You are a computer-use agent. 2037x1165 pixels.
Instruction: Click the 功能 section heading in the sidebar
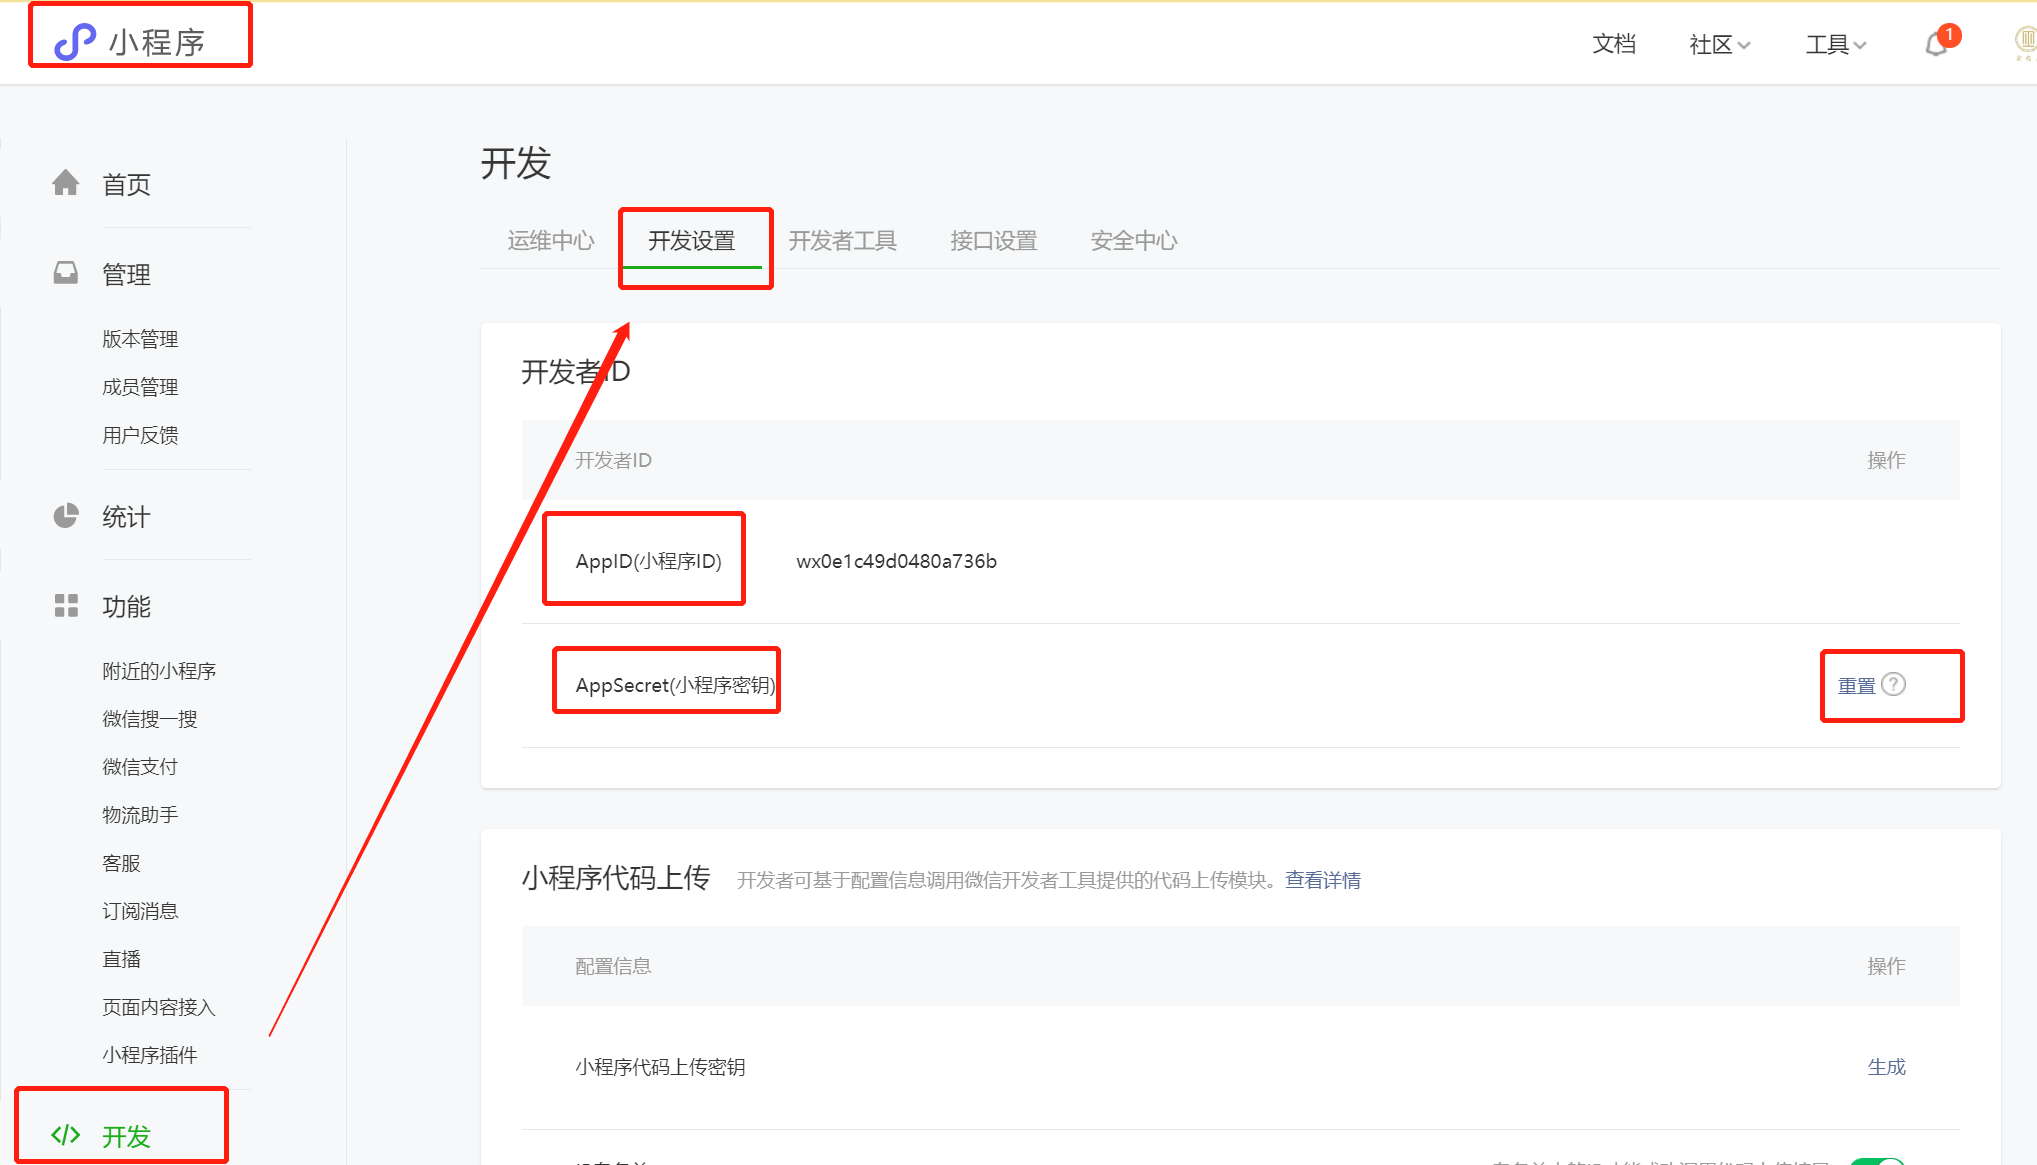(x=127, y=607)
